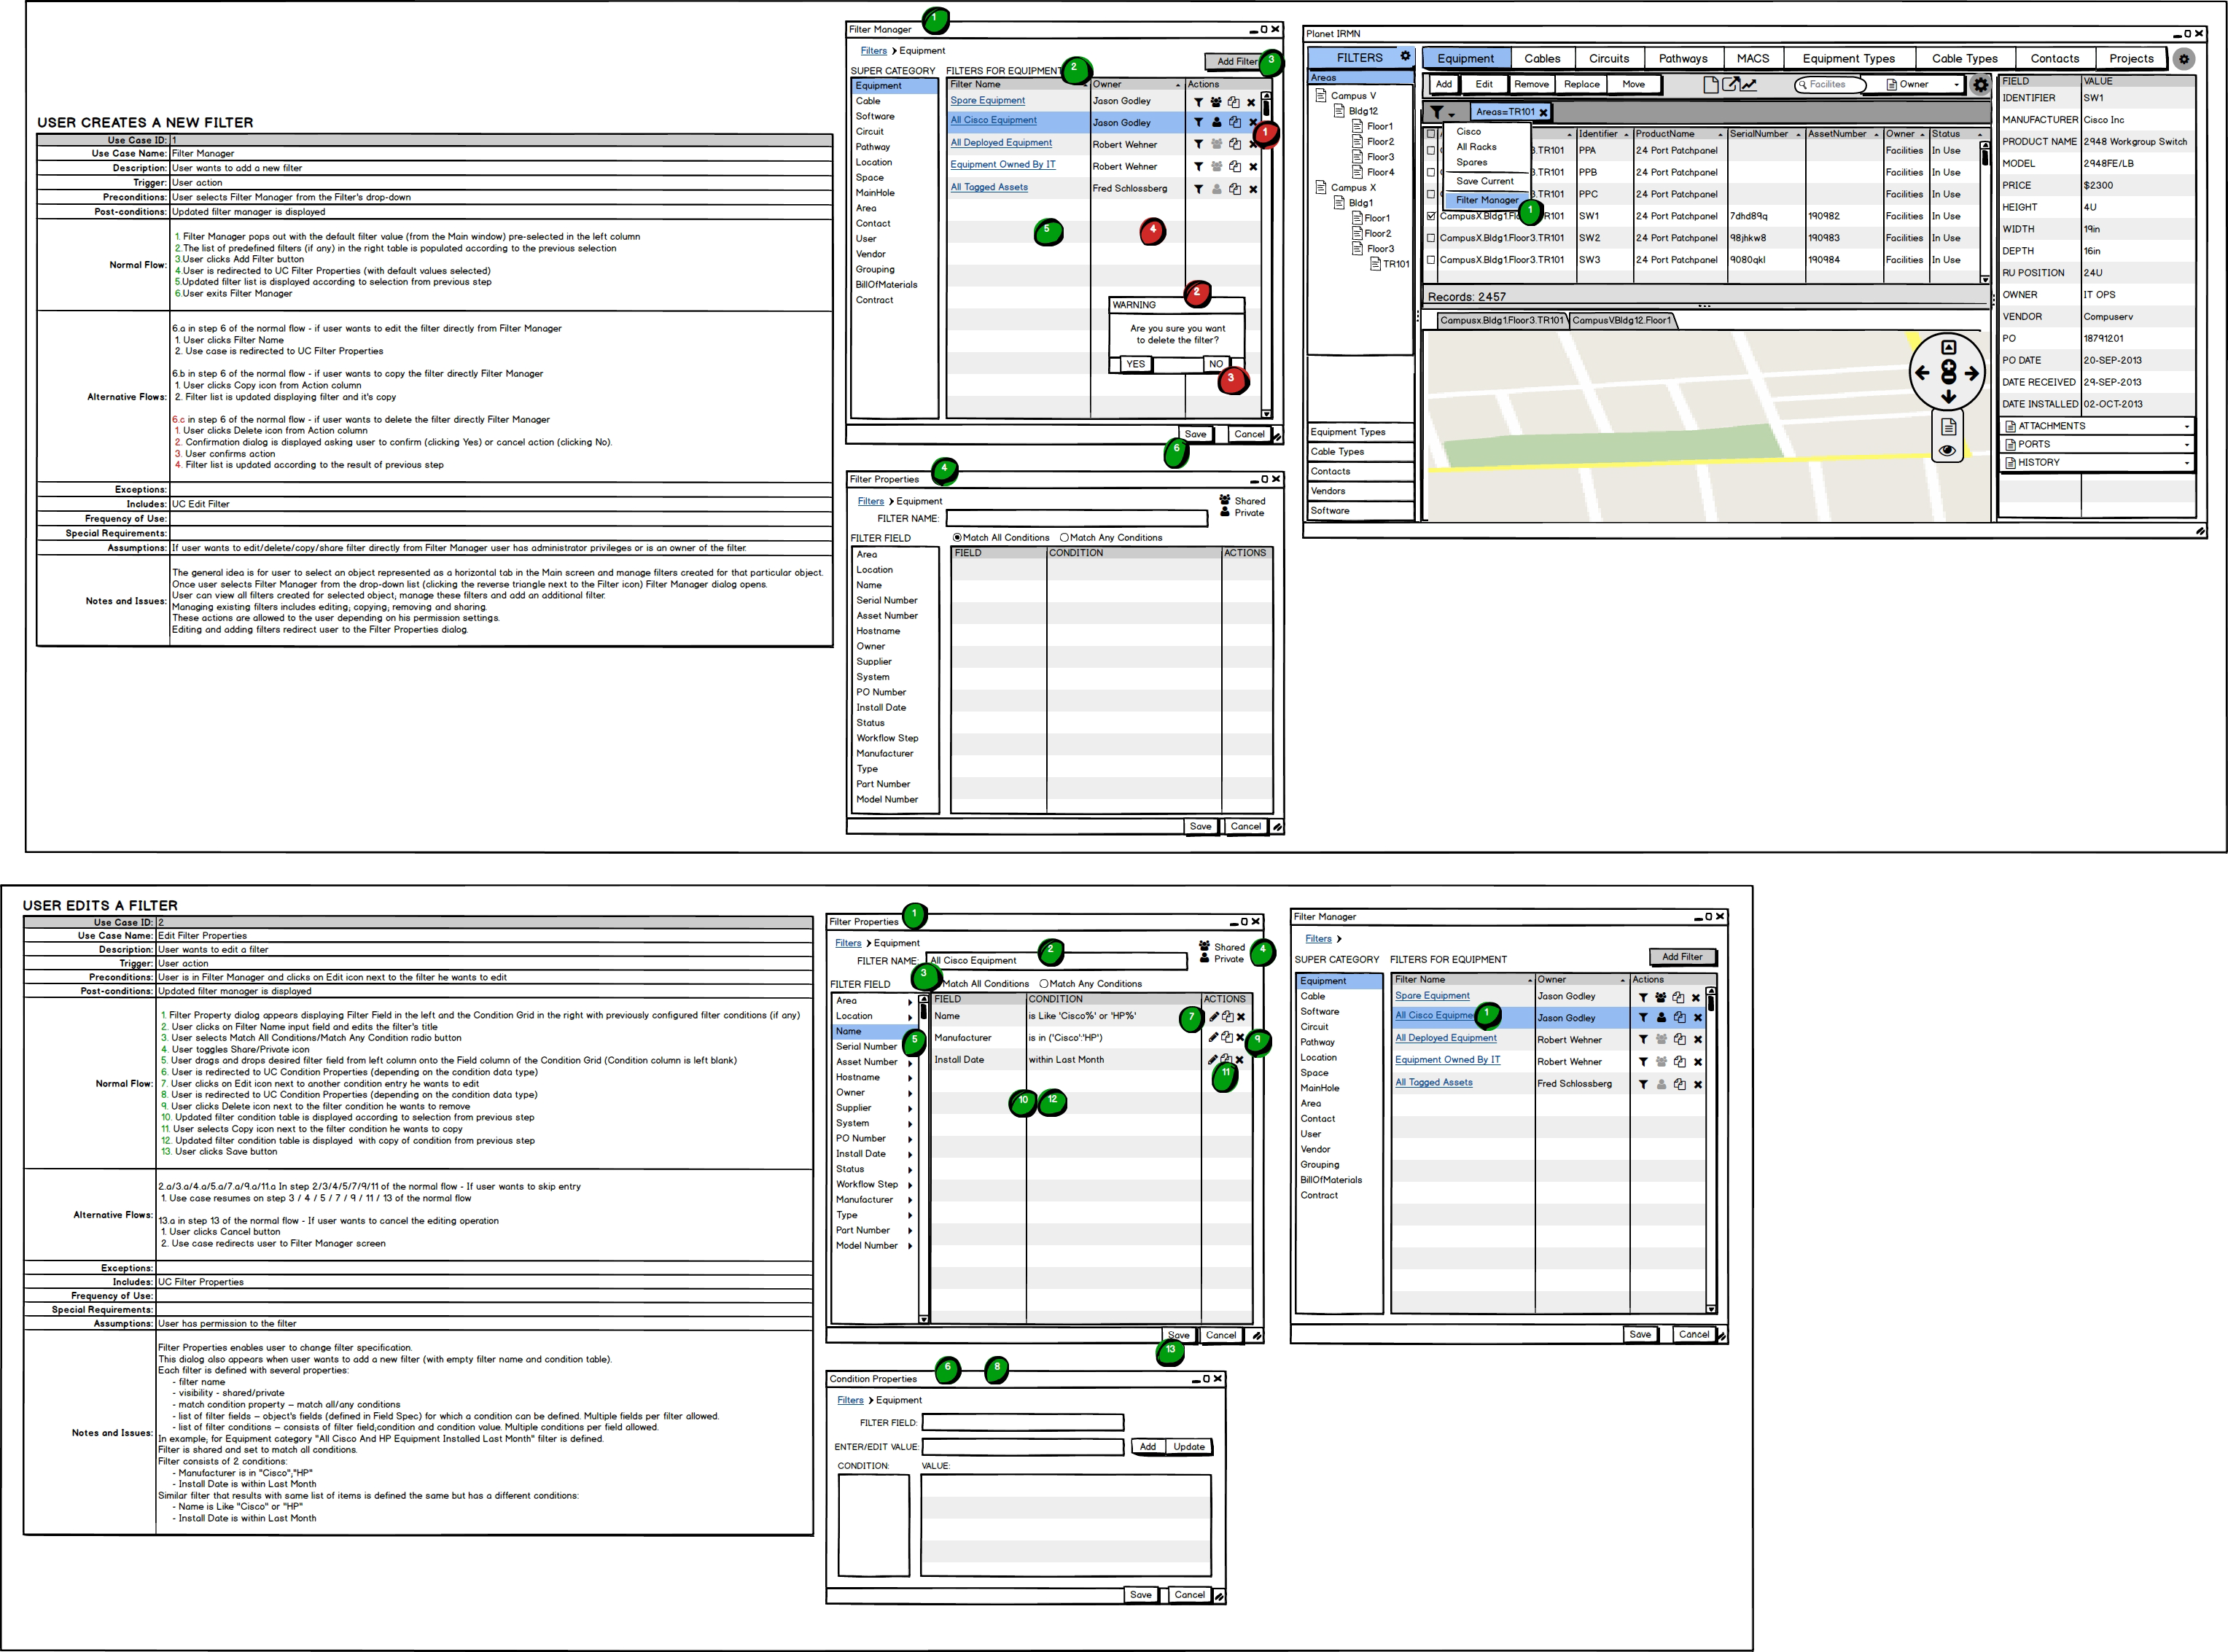The width and height of the screenshot is (2228, 1652).
Task: Check the SW2 row checkbox
Action: [1431, 238]
